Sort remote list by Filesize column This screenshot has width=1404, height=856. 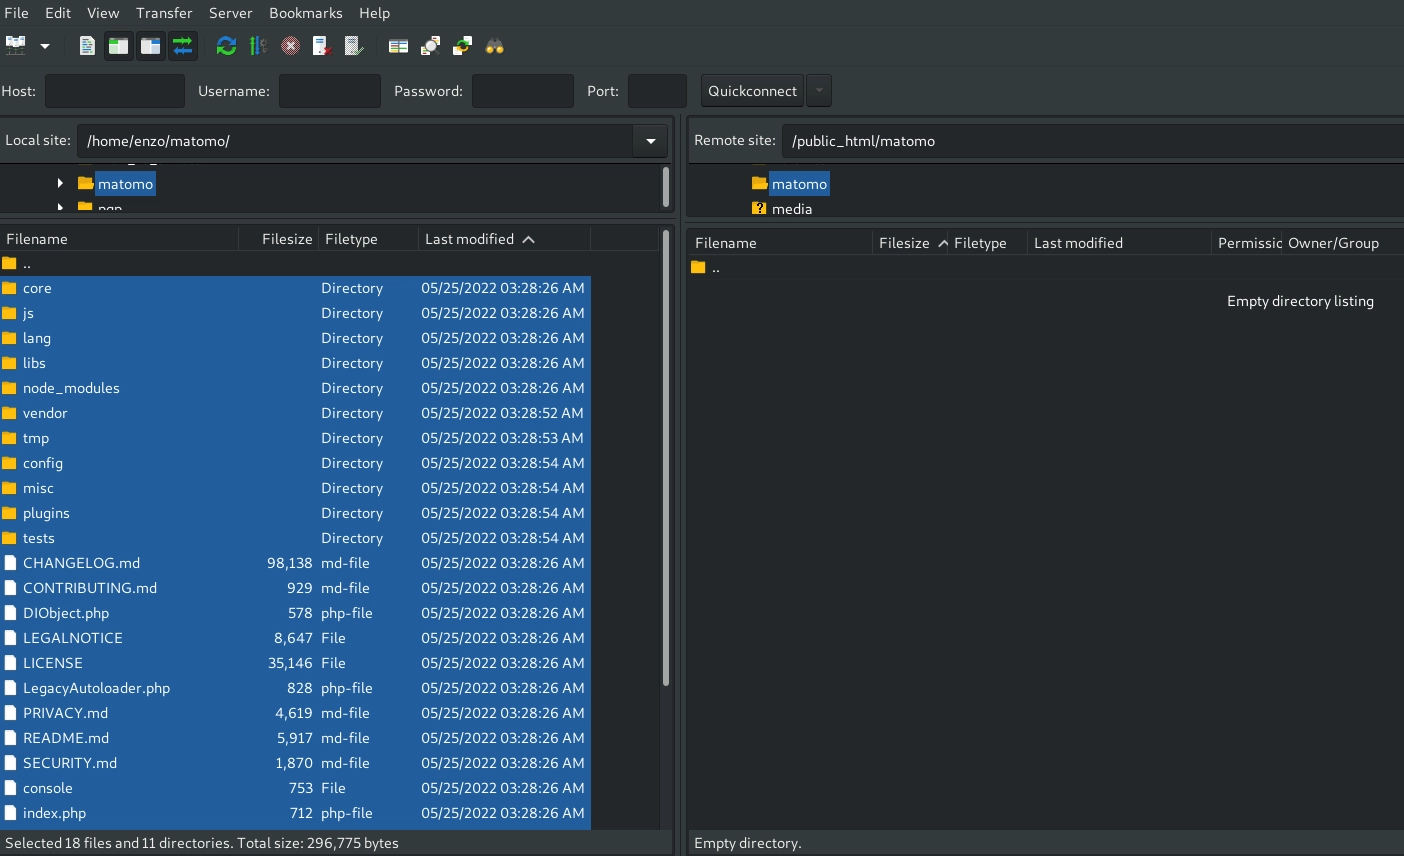coord(909,243)
